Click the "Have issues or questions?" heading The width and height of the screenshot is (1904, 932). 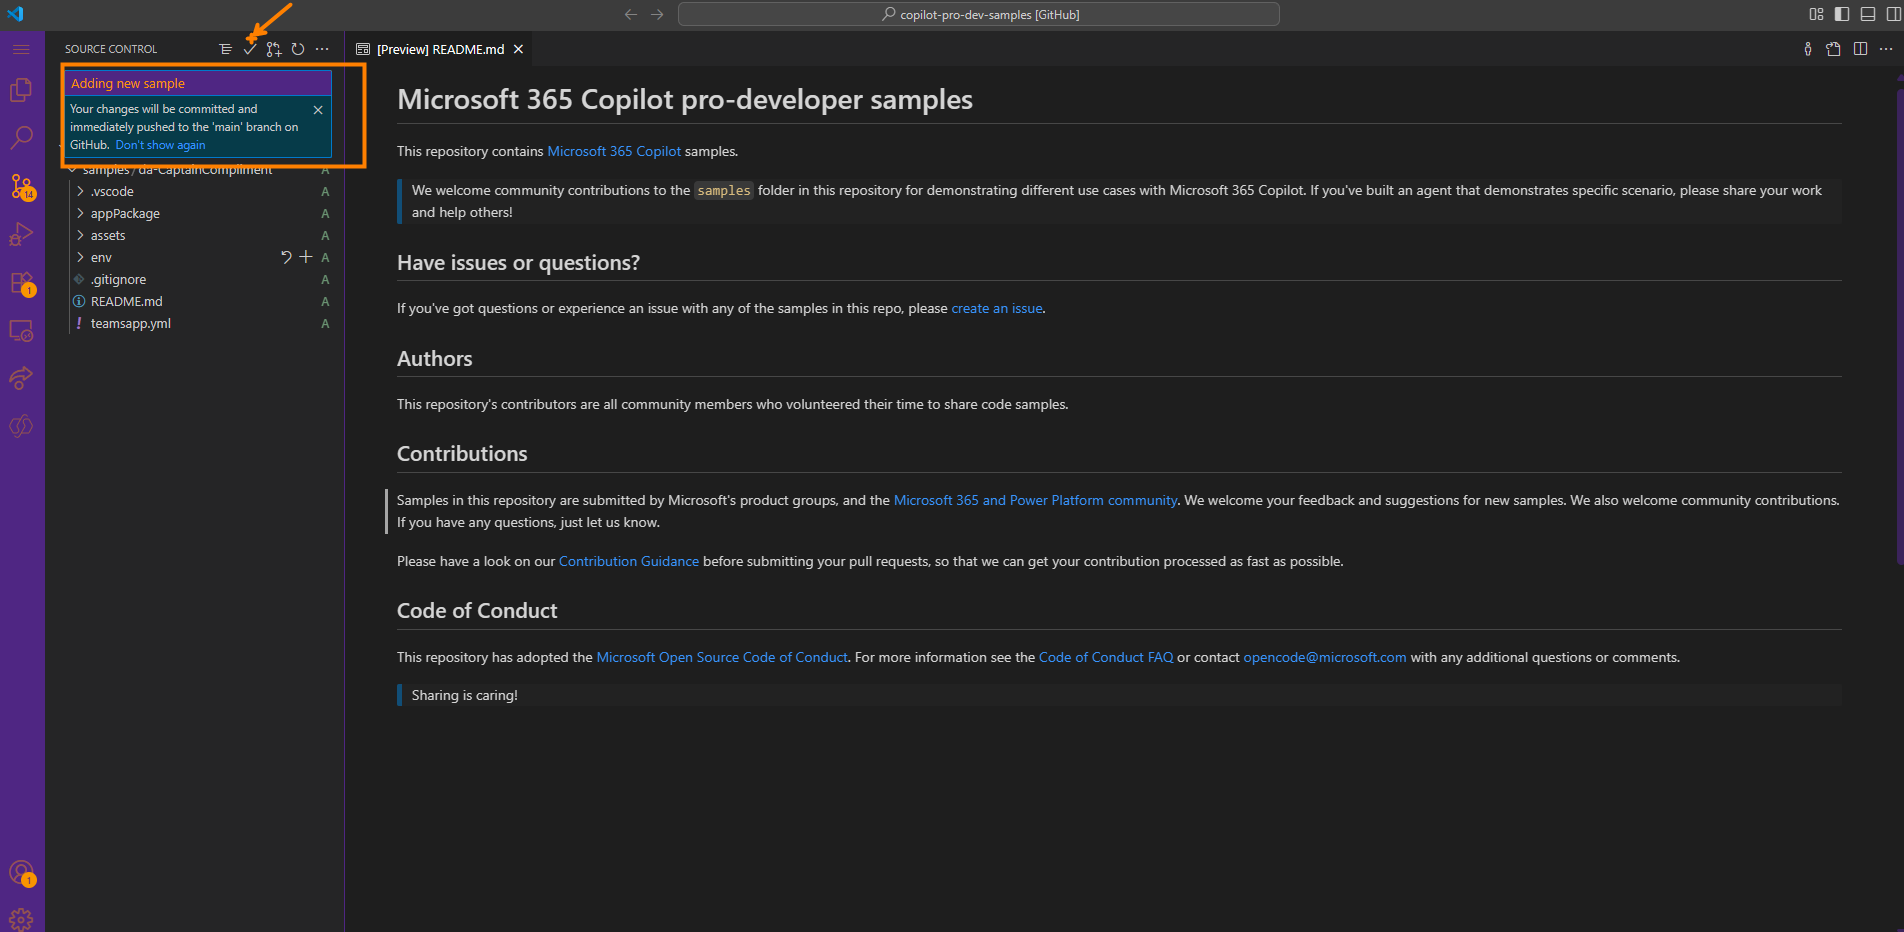[x=518, y=262]
